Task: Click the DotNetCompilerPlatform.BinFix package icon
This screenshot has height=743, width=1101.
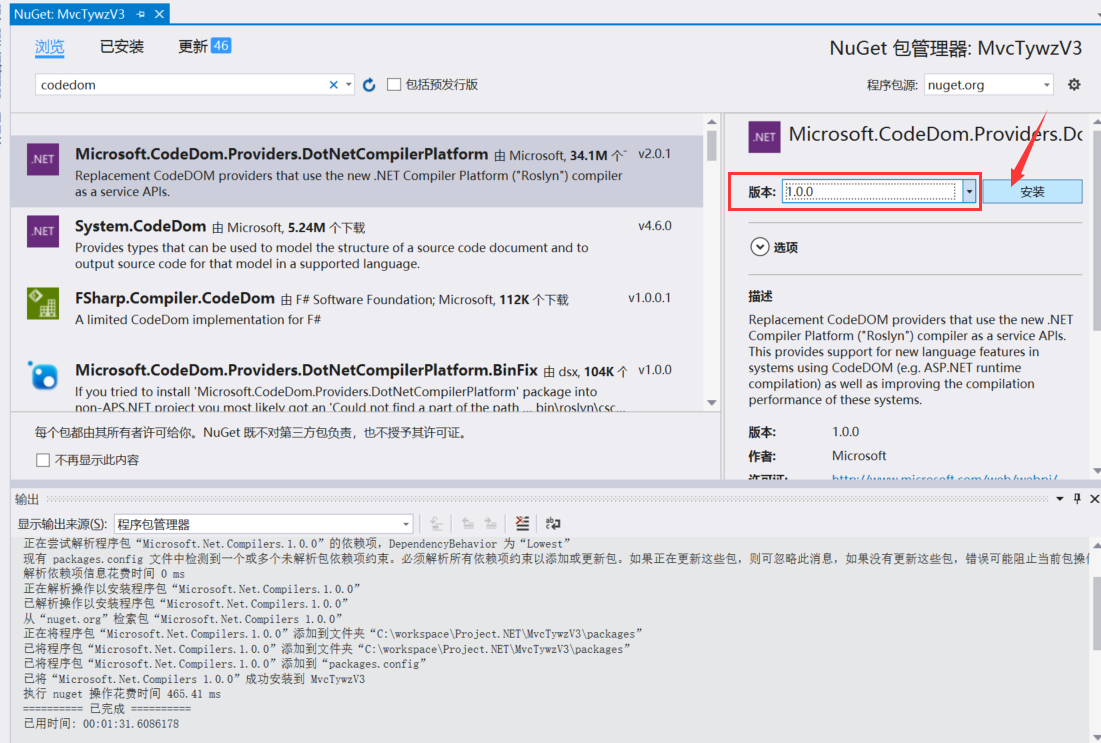Action: [43, 376]
